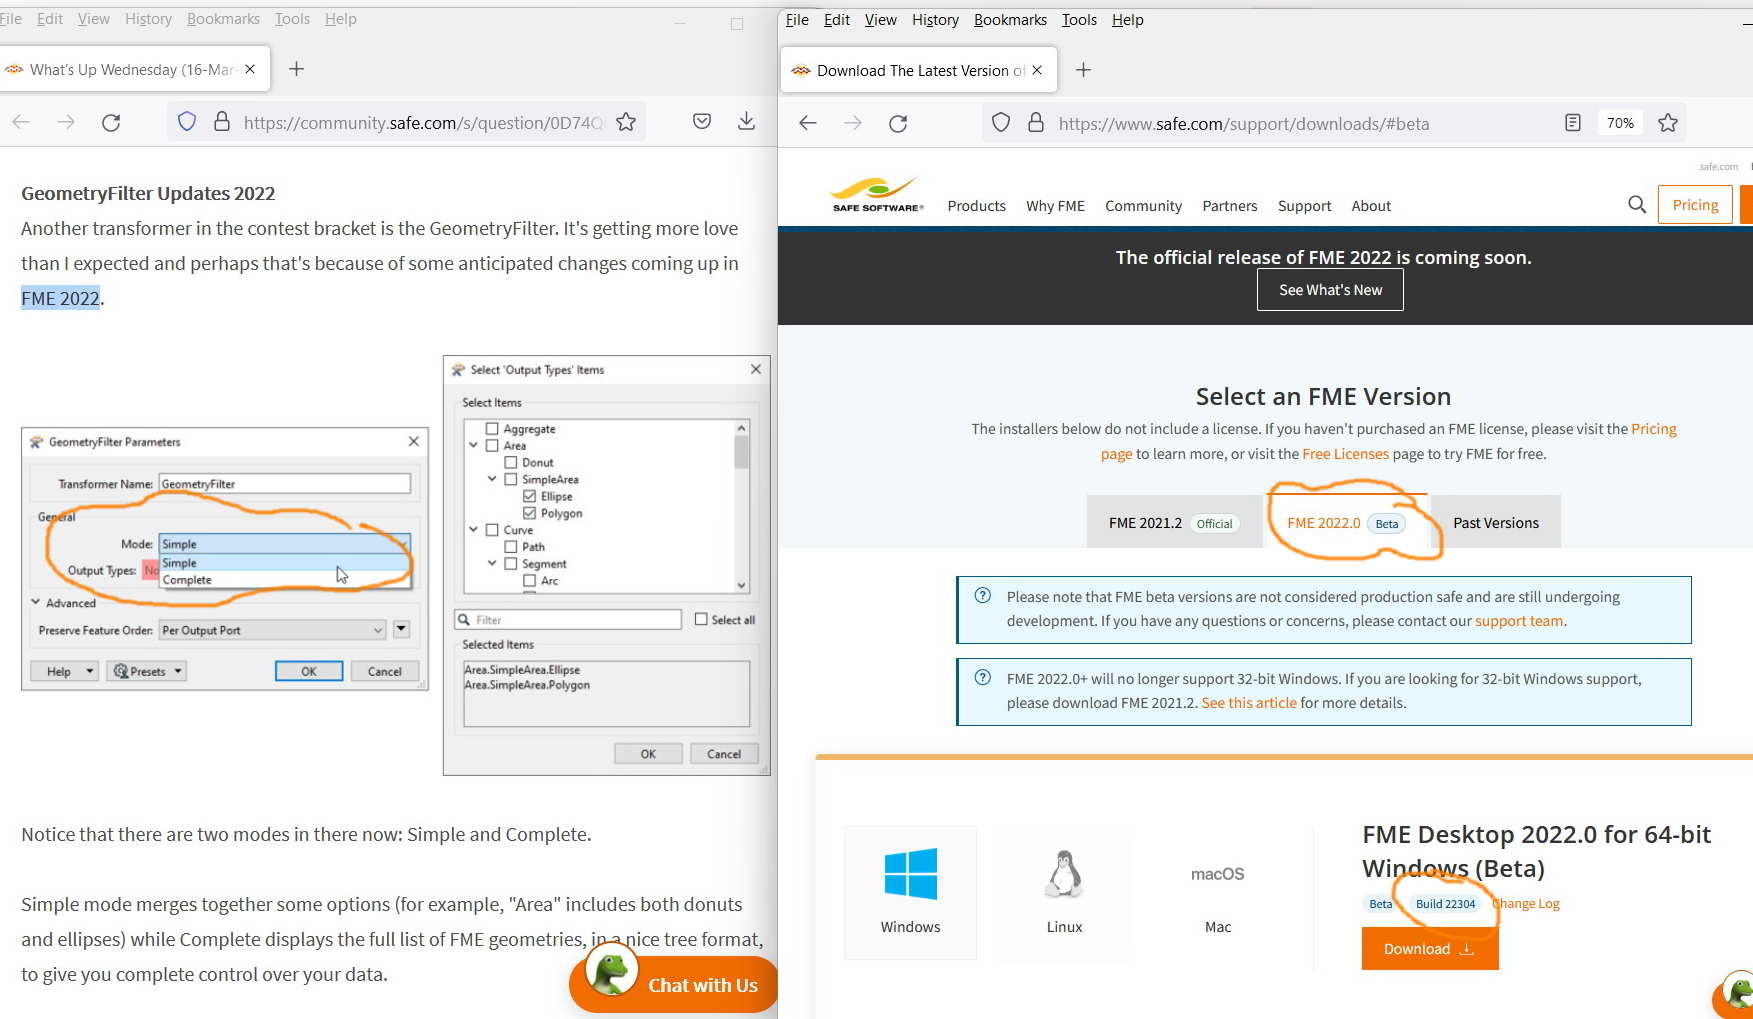Collapse the SimpleArea tree node

tap(492, 480)
